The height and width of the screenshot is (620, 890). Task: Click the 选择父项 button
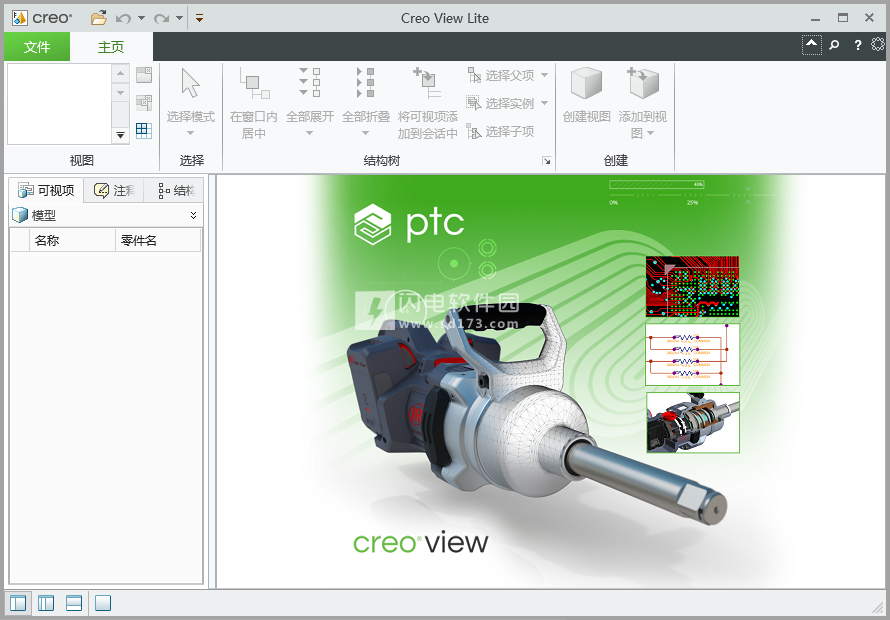501,75
